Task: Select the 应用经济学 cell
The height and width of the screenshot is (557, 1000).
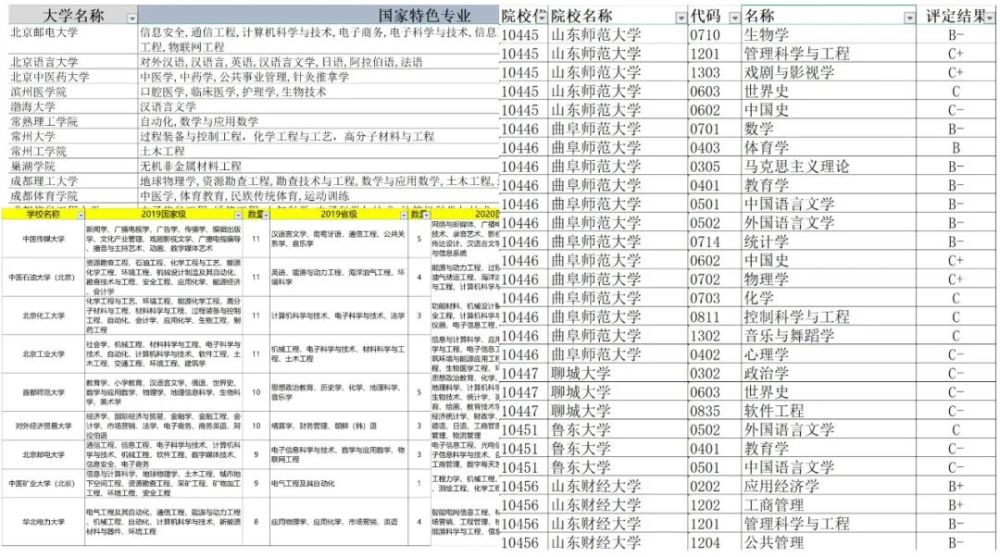Action: click(x=828, y=486)
